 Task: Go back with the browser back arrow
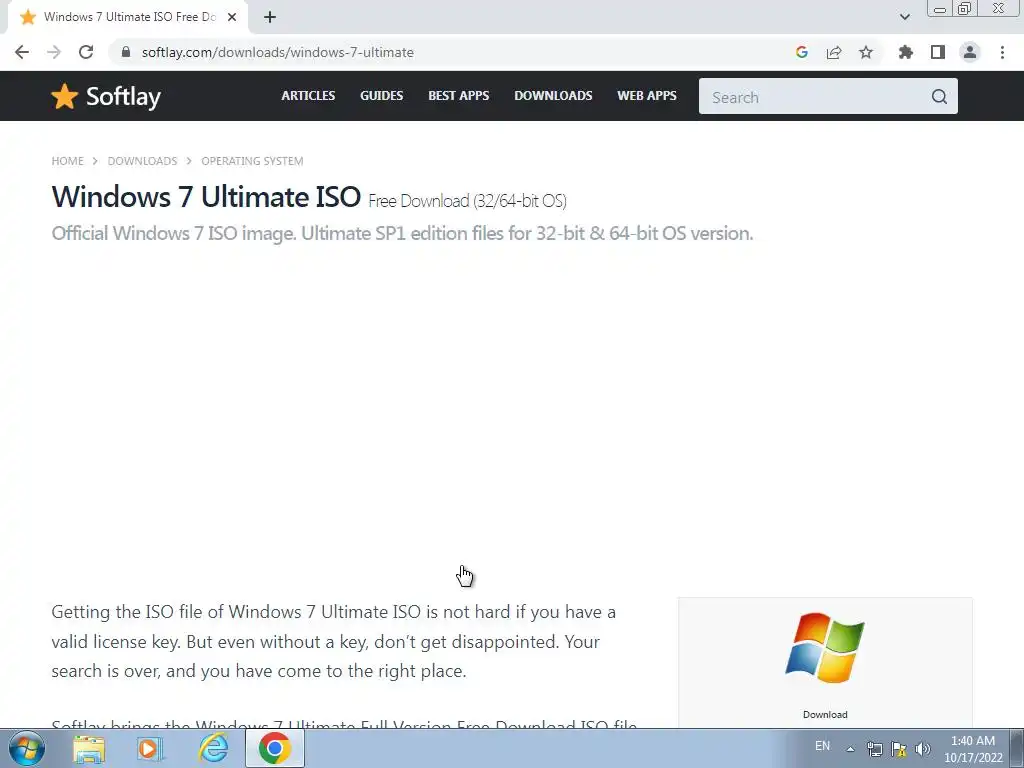pos(22,52)
